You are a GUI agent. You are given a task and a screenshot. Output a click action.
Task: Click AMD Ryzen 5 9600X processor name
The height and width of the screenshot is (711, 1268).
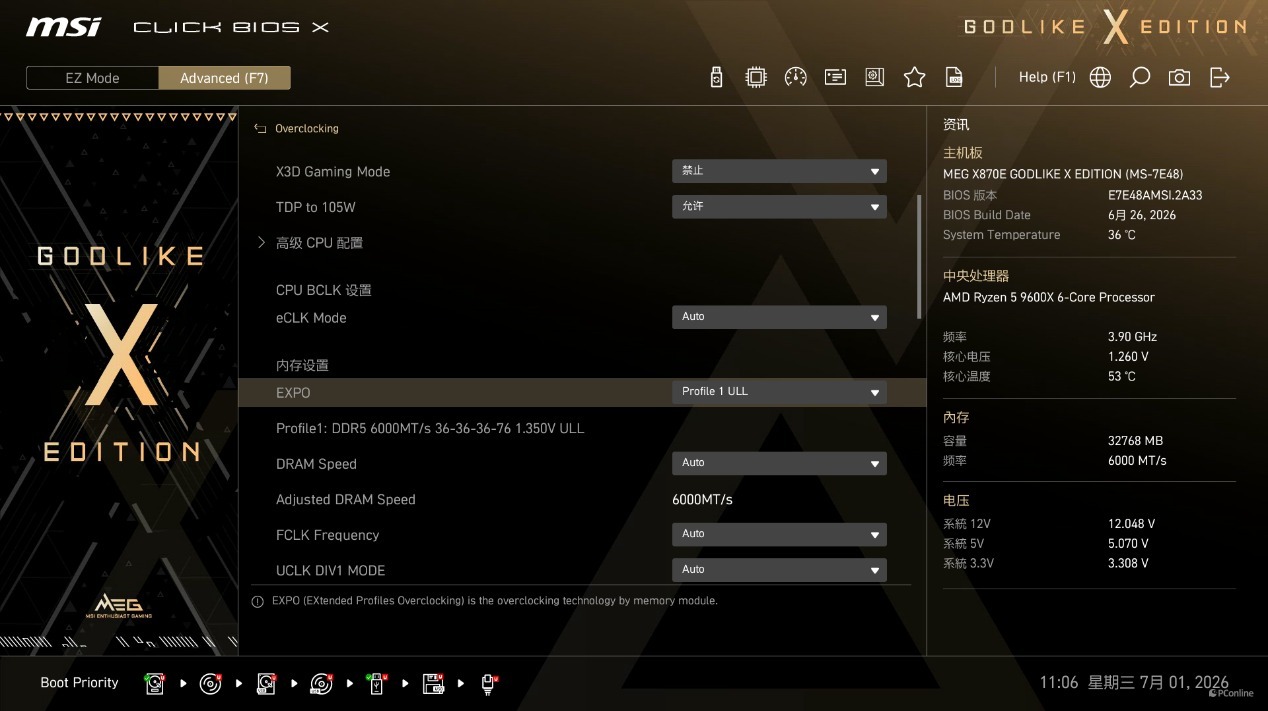(x=1049, y=297)
